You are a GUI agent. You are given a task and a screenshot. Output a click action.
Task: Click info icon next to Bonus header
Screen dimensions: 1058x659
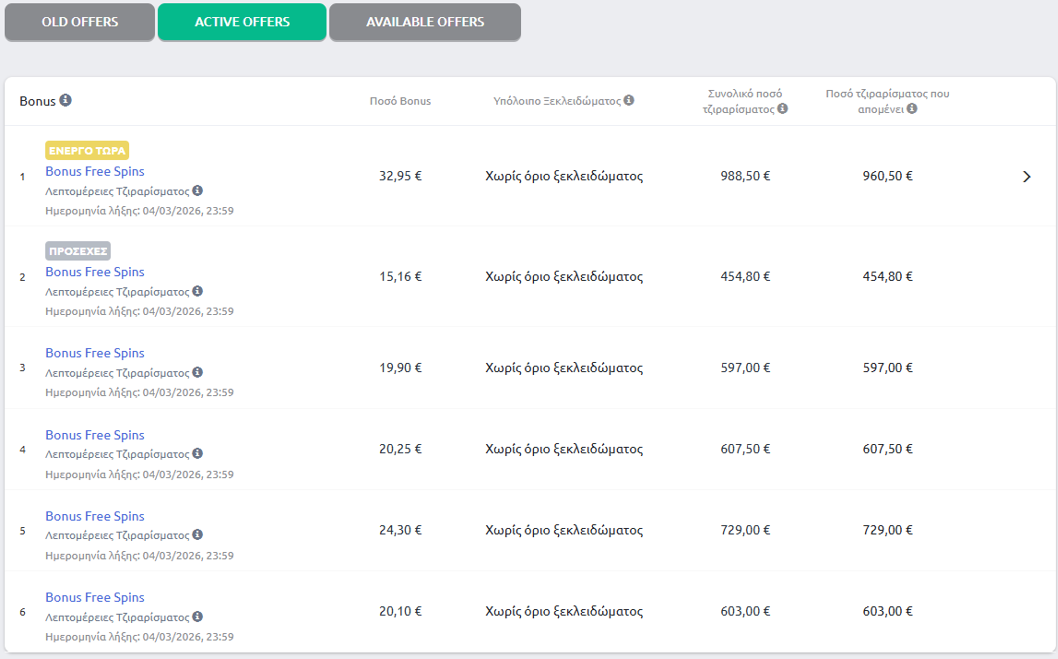click(66, 100)
